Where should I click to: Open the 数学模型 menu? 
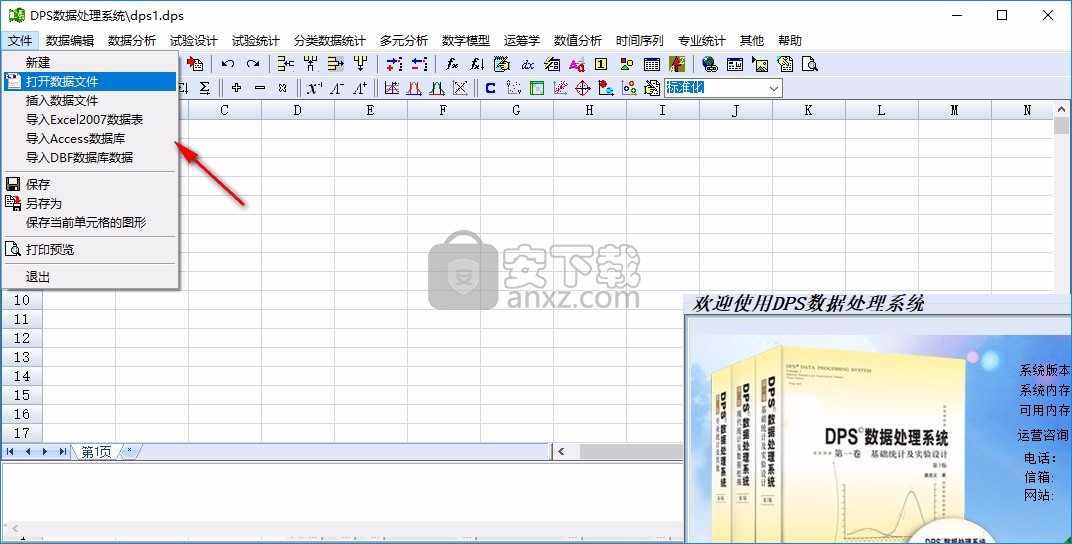pyautogui.click(x=466, y=40)
